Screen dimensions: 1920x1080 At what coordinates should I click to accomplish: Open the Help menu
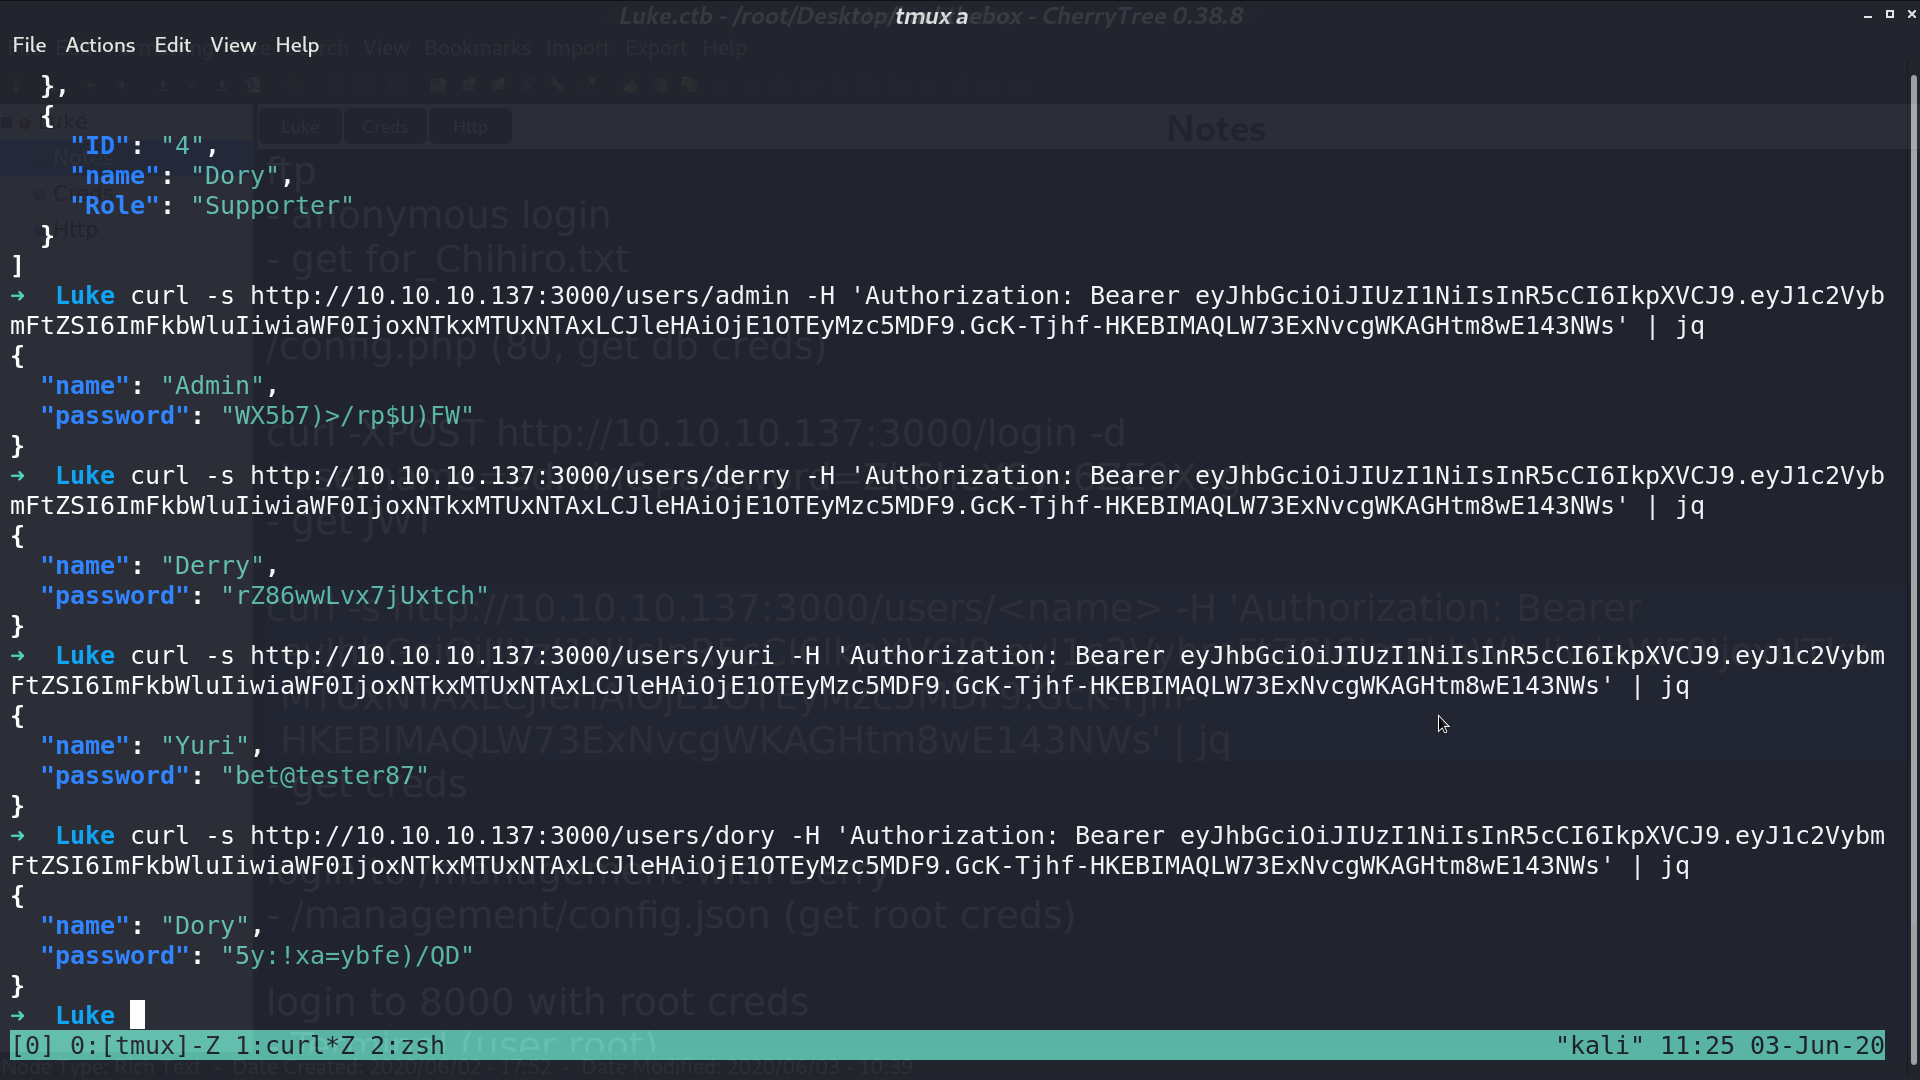tap(297, 45)
